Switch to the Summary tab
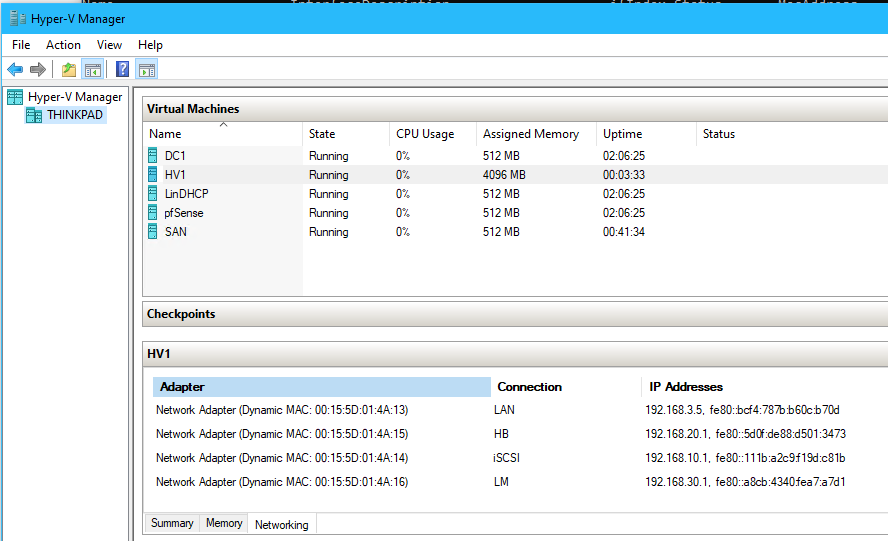 (172, 523)
